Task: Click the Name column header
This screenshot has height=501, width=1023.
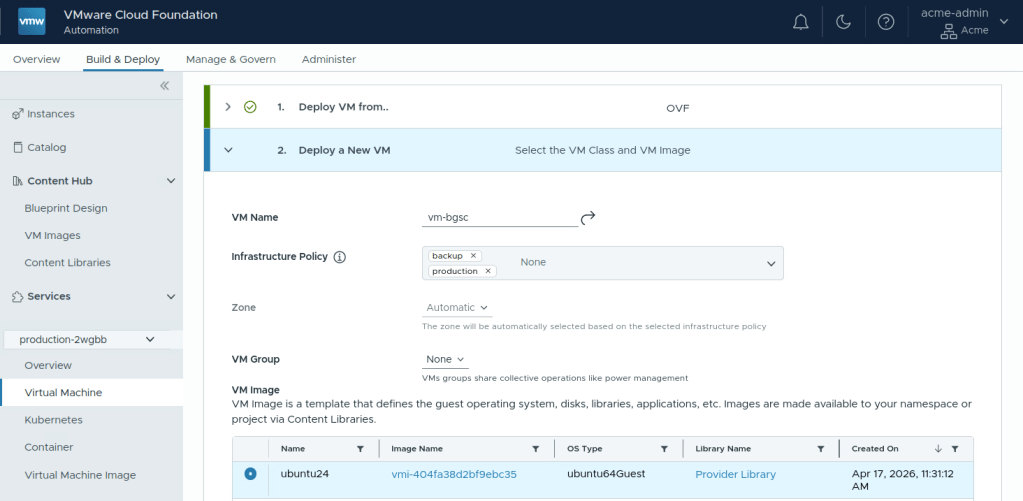Action: click(x=293, y=449)
